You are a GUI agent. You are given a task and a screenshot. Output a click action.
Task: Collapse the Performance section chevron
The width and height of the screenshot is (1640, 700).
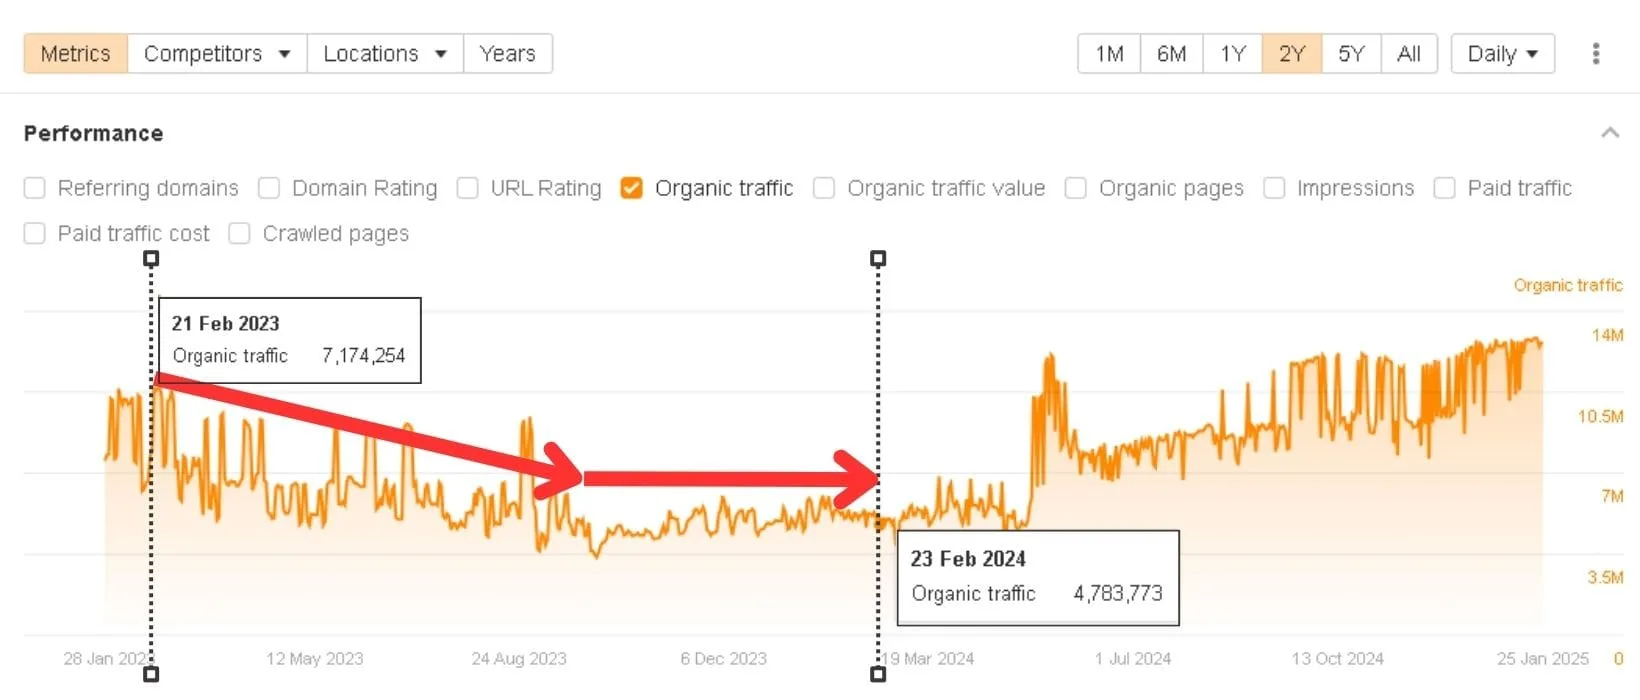click(x=1610, y=133)
